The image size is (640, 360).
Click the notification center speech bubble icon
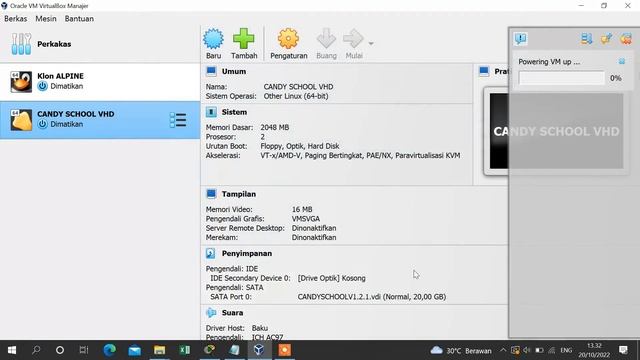coord(520,39)
